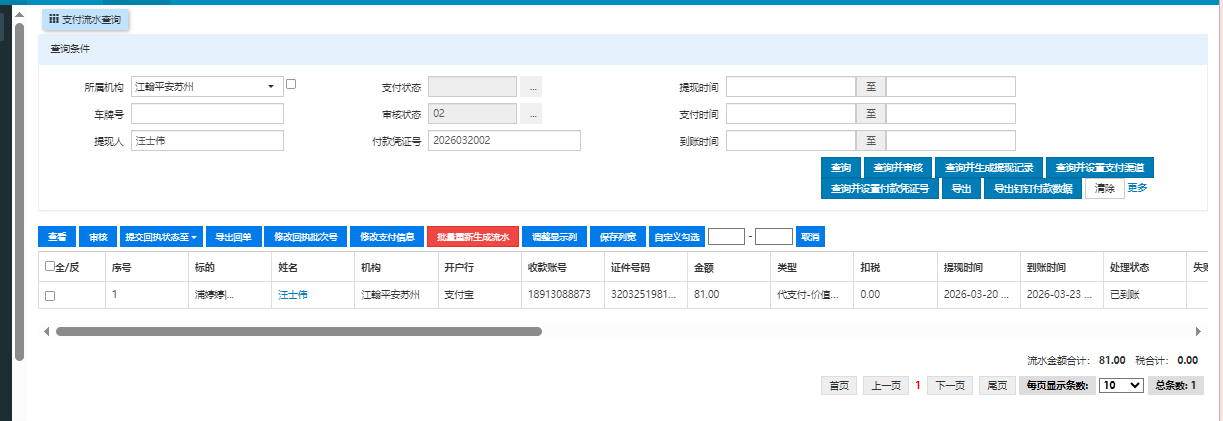Toggle the 全/反 select-all checkbox
Screen dimensions: 1223x421
(x=50, y=267)
